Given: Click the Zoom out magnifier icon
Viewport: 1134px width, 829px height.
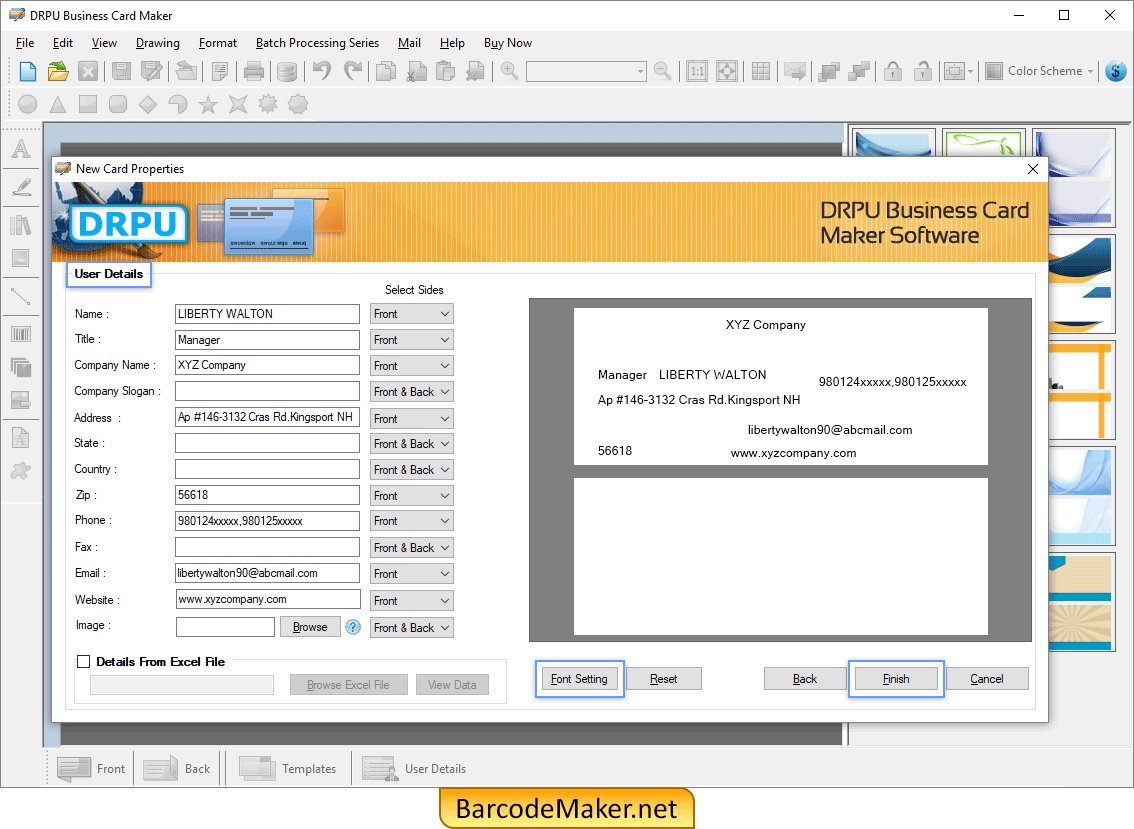Looking at the screenshot, I should click(662, 71).
